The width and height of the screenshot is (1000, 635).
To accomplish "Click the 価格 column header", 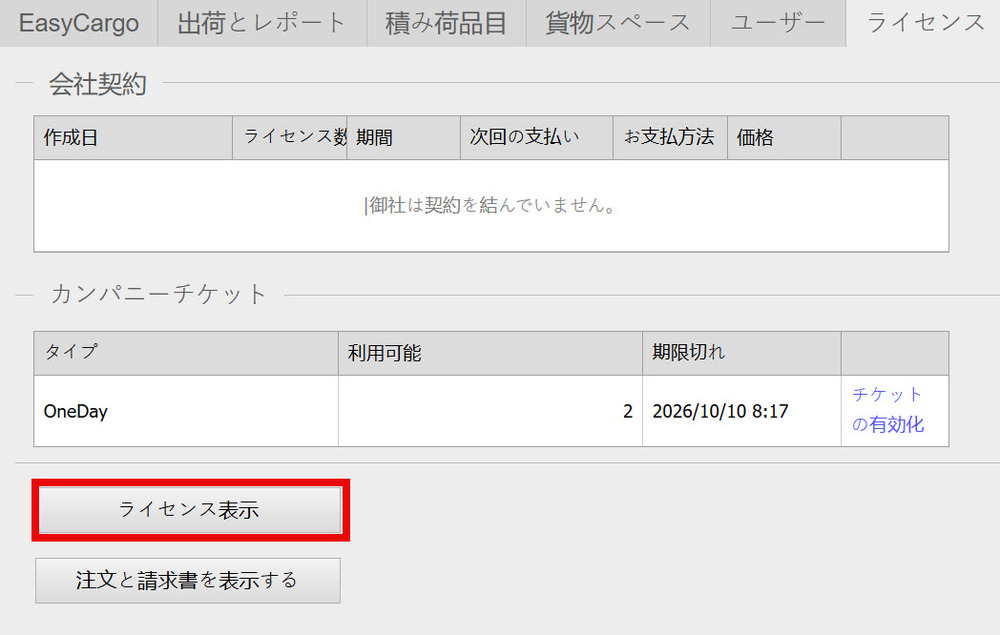I will [784, 138].
